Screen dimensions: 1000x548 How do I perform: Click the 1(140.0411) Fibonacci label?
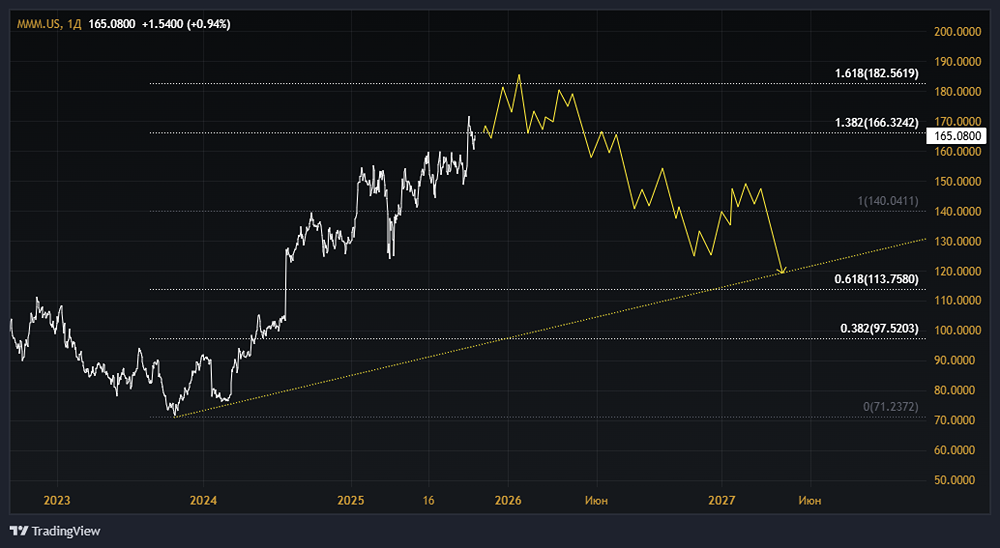click(888, 201)
